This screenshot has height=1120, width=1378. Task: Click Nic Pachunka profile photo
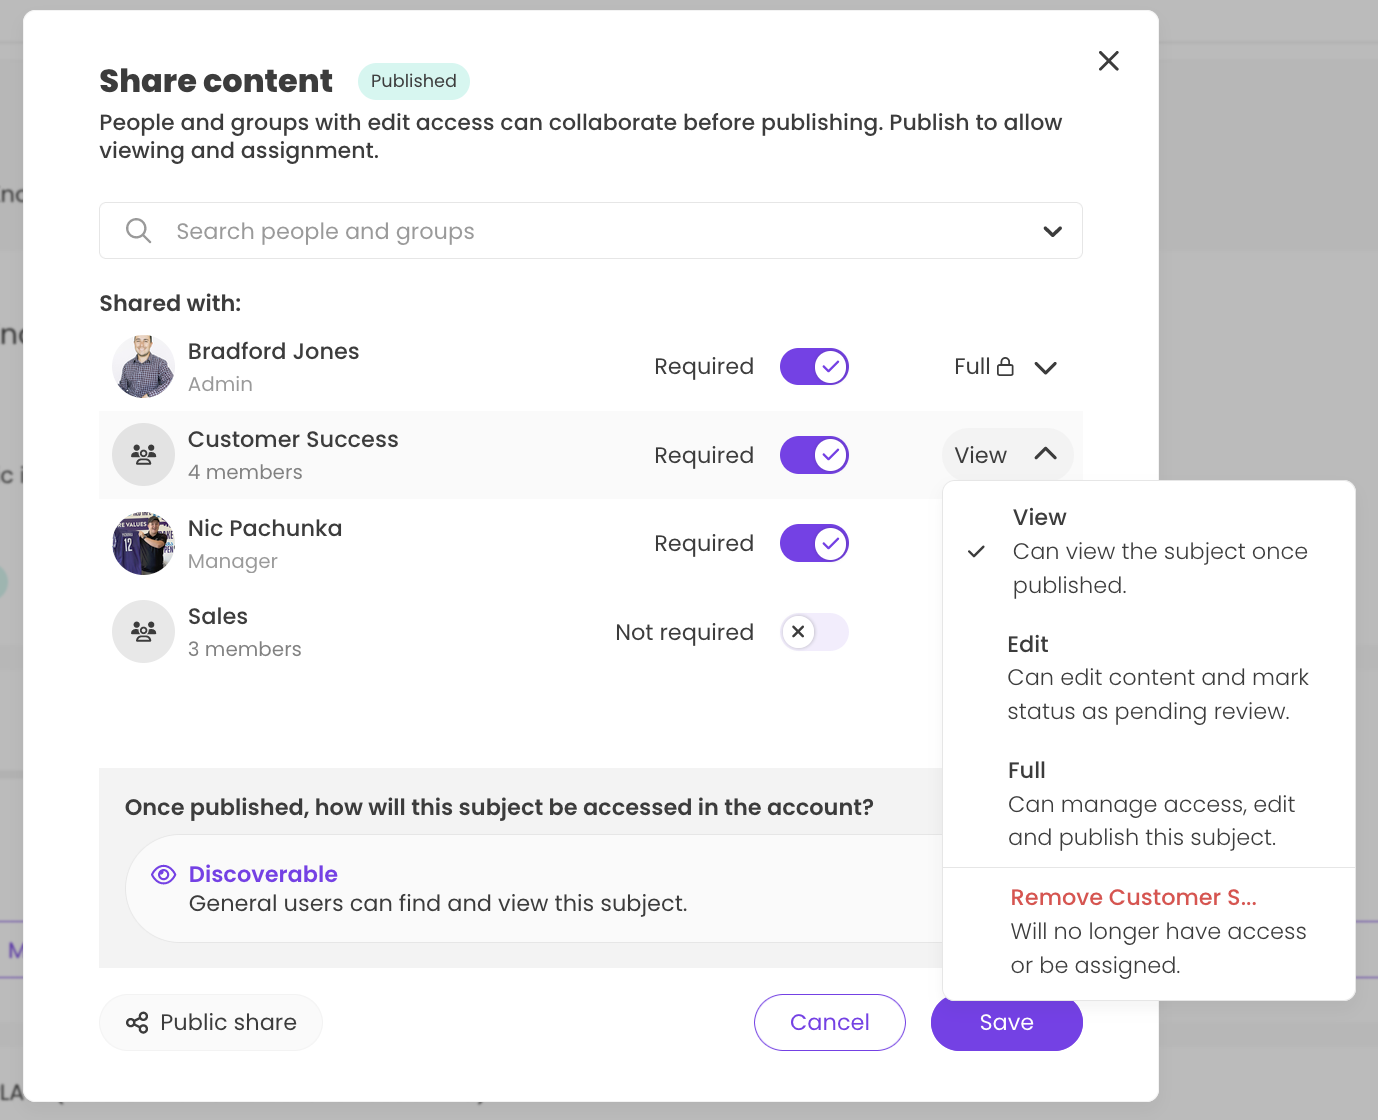coord(143,544)
